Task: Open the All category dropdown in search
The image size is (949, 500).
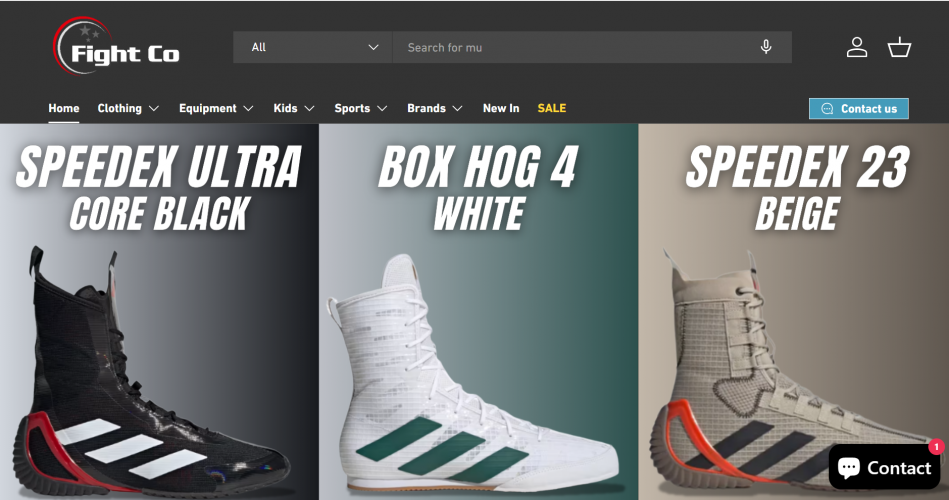Action: click(313, 47)
